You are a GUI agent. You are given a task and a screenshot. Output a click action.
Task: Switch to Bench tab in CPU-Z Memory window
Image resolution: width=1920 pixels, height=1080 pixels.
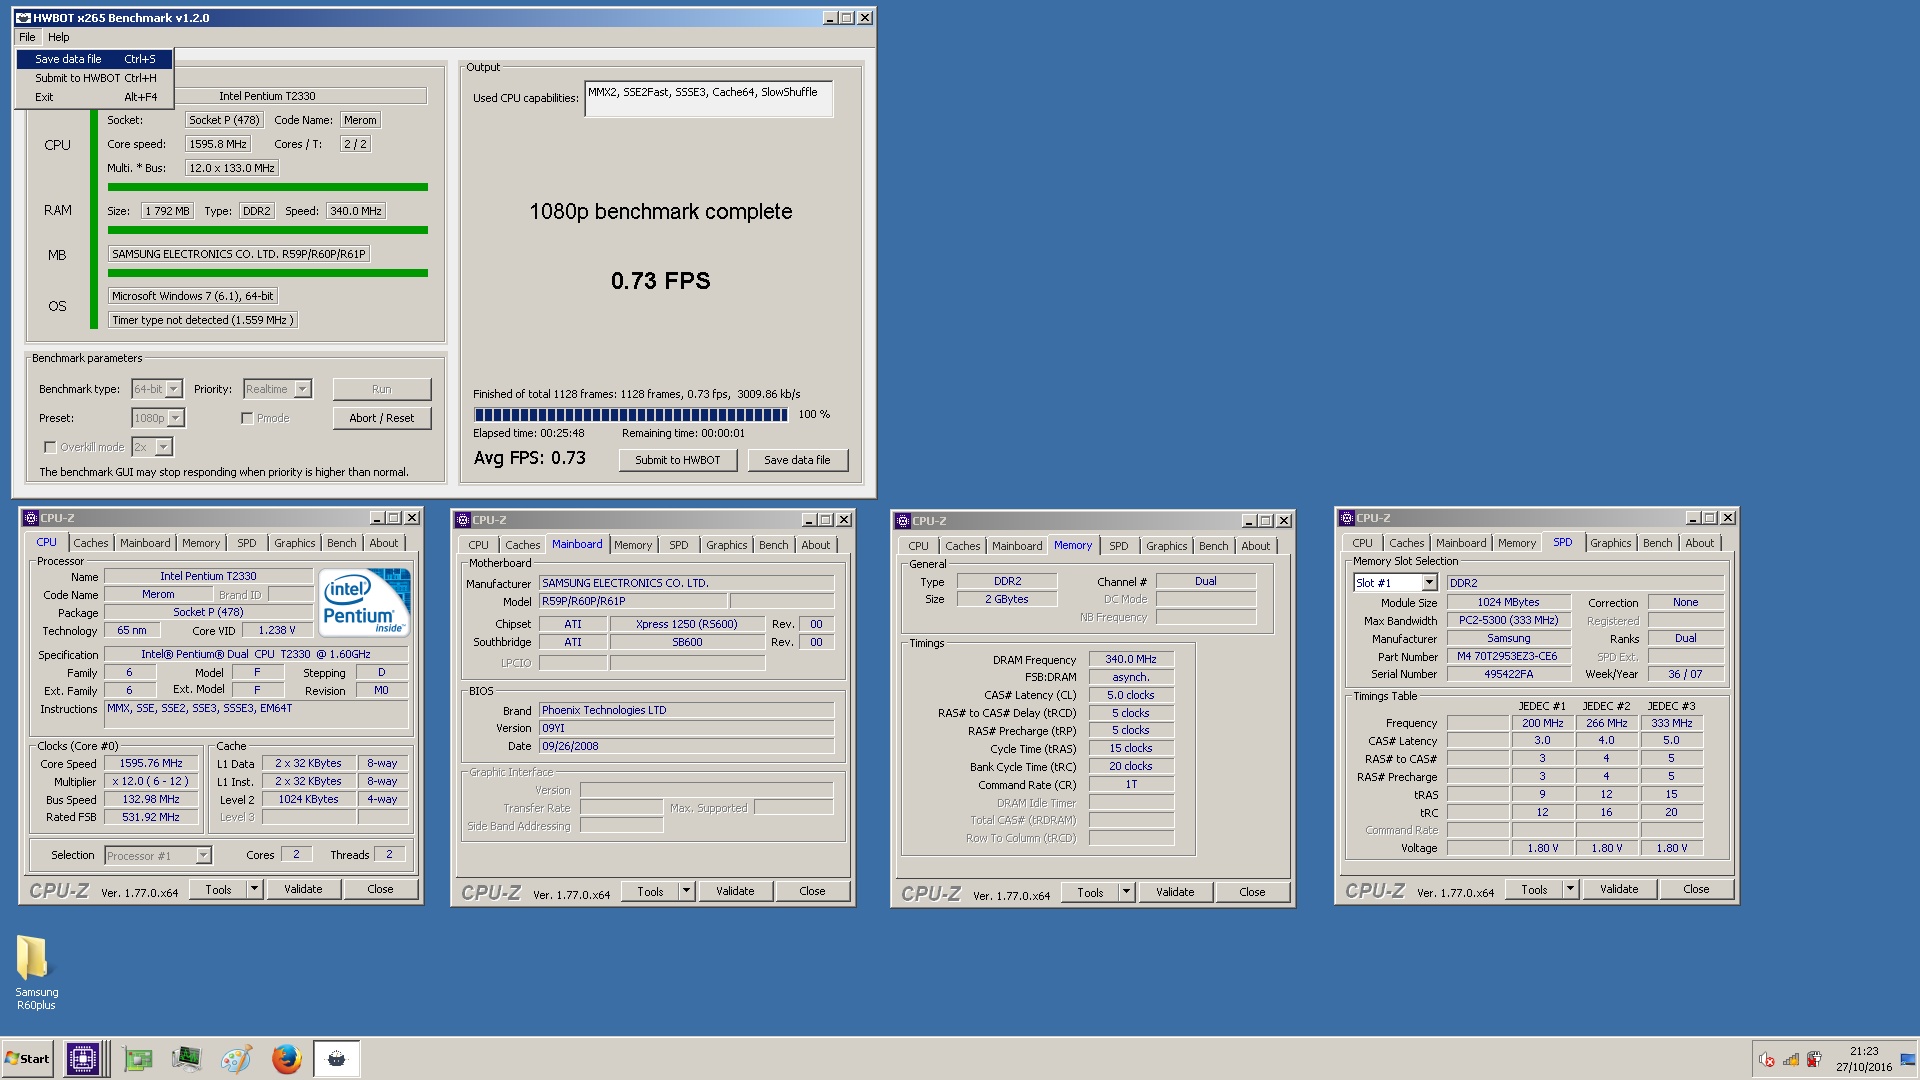click(x=1213, y=546)
